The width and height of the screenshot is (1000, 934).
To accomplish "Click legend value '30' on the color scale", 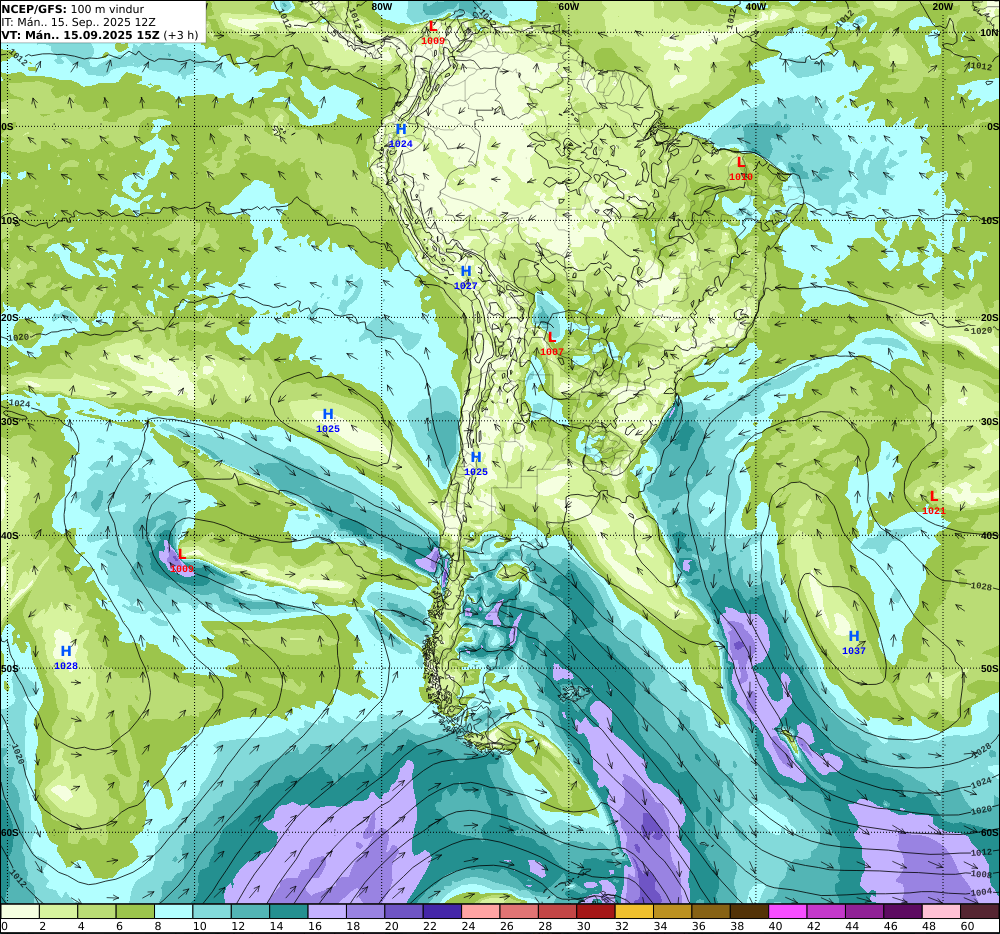I will coord(584,926).
